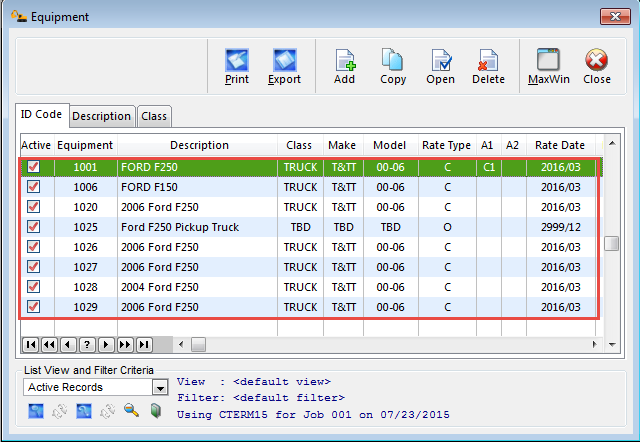This screenshot has height=442, width=640.
Task: Click the question mark navigation button
Action: pos(87,345)
